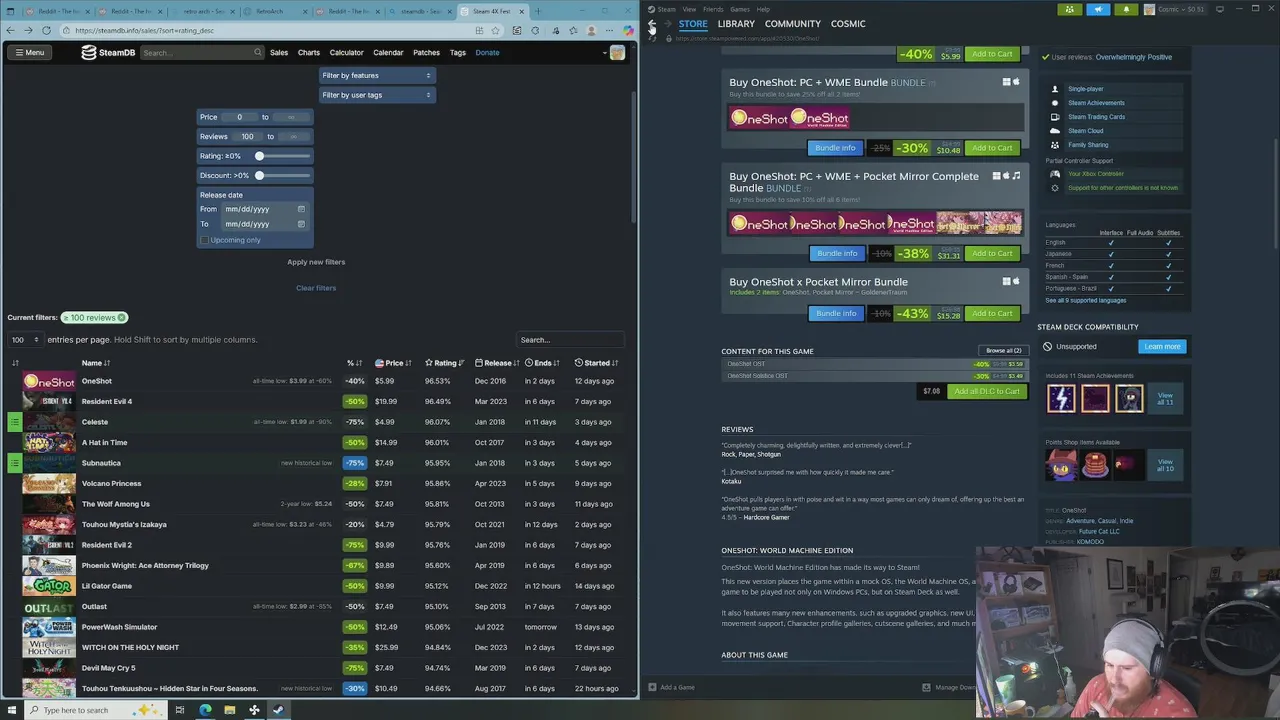The image size is (1280, 720).
Task: Remove the ≥100 reviews filter chip
Action: tap(121, 317)
